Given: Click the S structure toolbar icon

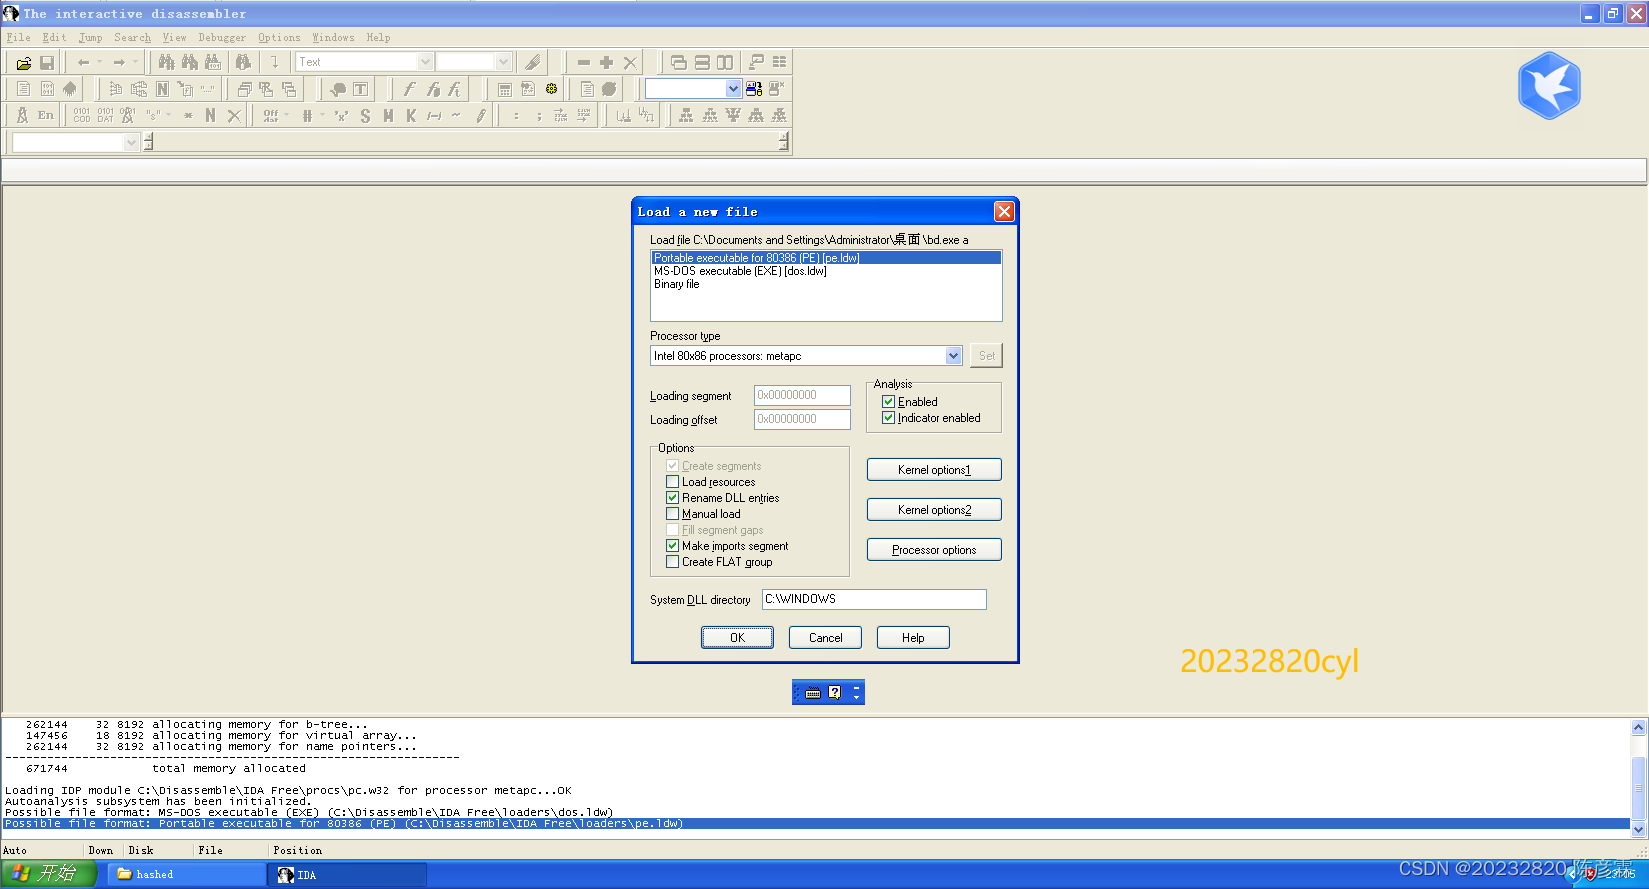Looking at the screenshot, I should (365, 116).
